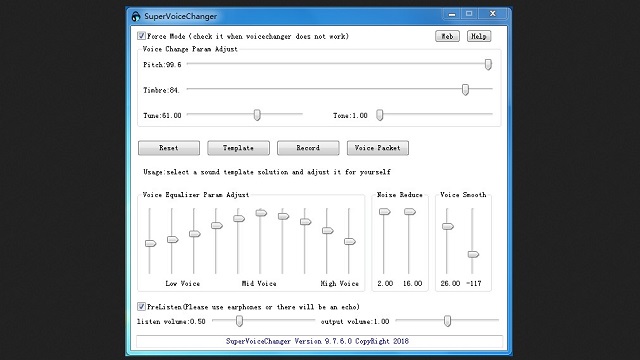Click the listen volume:0.50 label
This screenshot has height=360, width=640.
point(171,322)
